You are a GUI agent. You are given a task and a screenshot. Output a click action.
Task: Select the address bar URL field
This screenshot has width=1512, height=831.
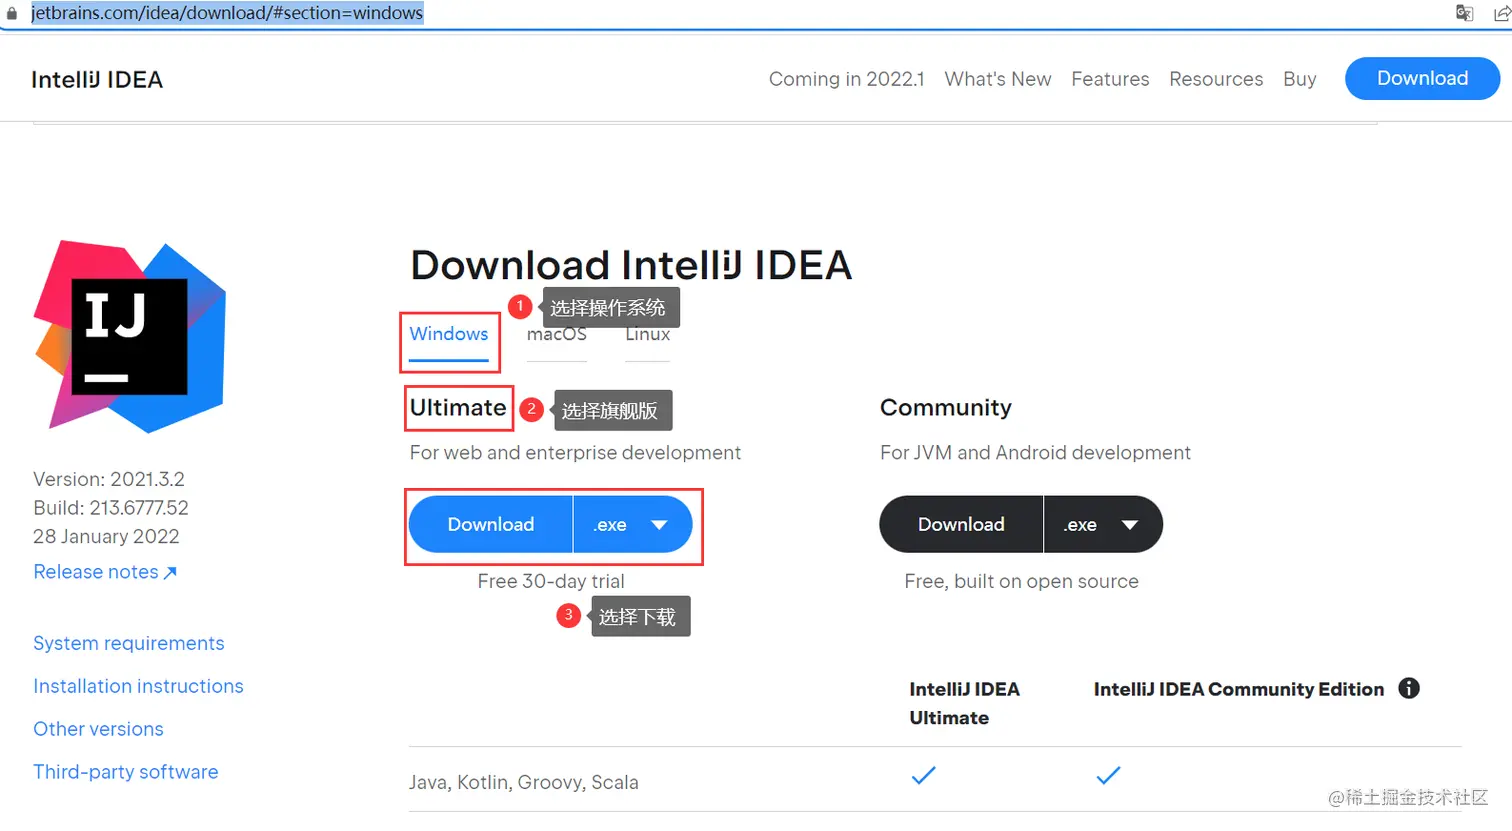click(x=227, y=13)
